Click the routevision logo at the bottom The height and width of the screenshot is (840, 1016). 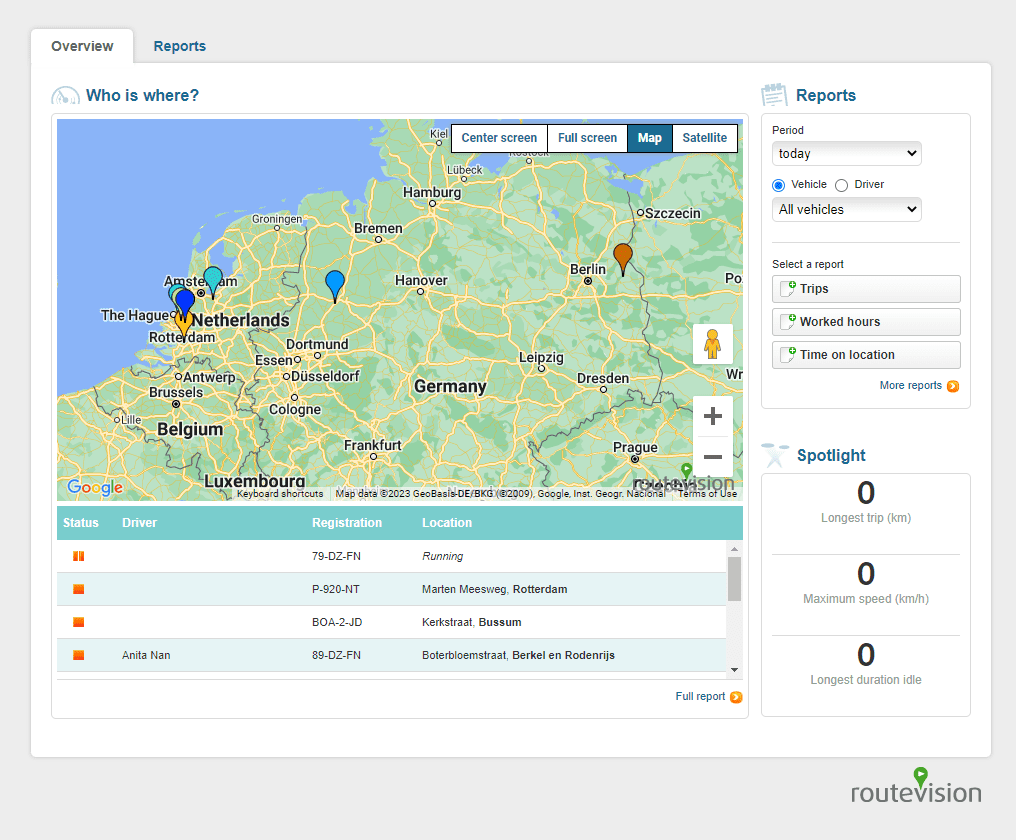click(915, 790)
